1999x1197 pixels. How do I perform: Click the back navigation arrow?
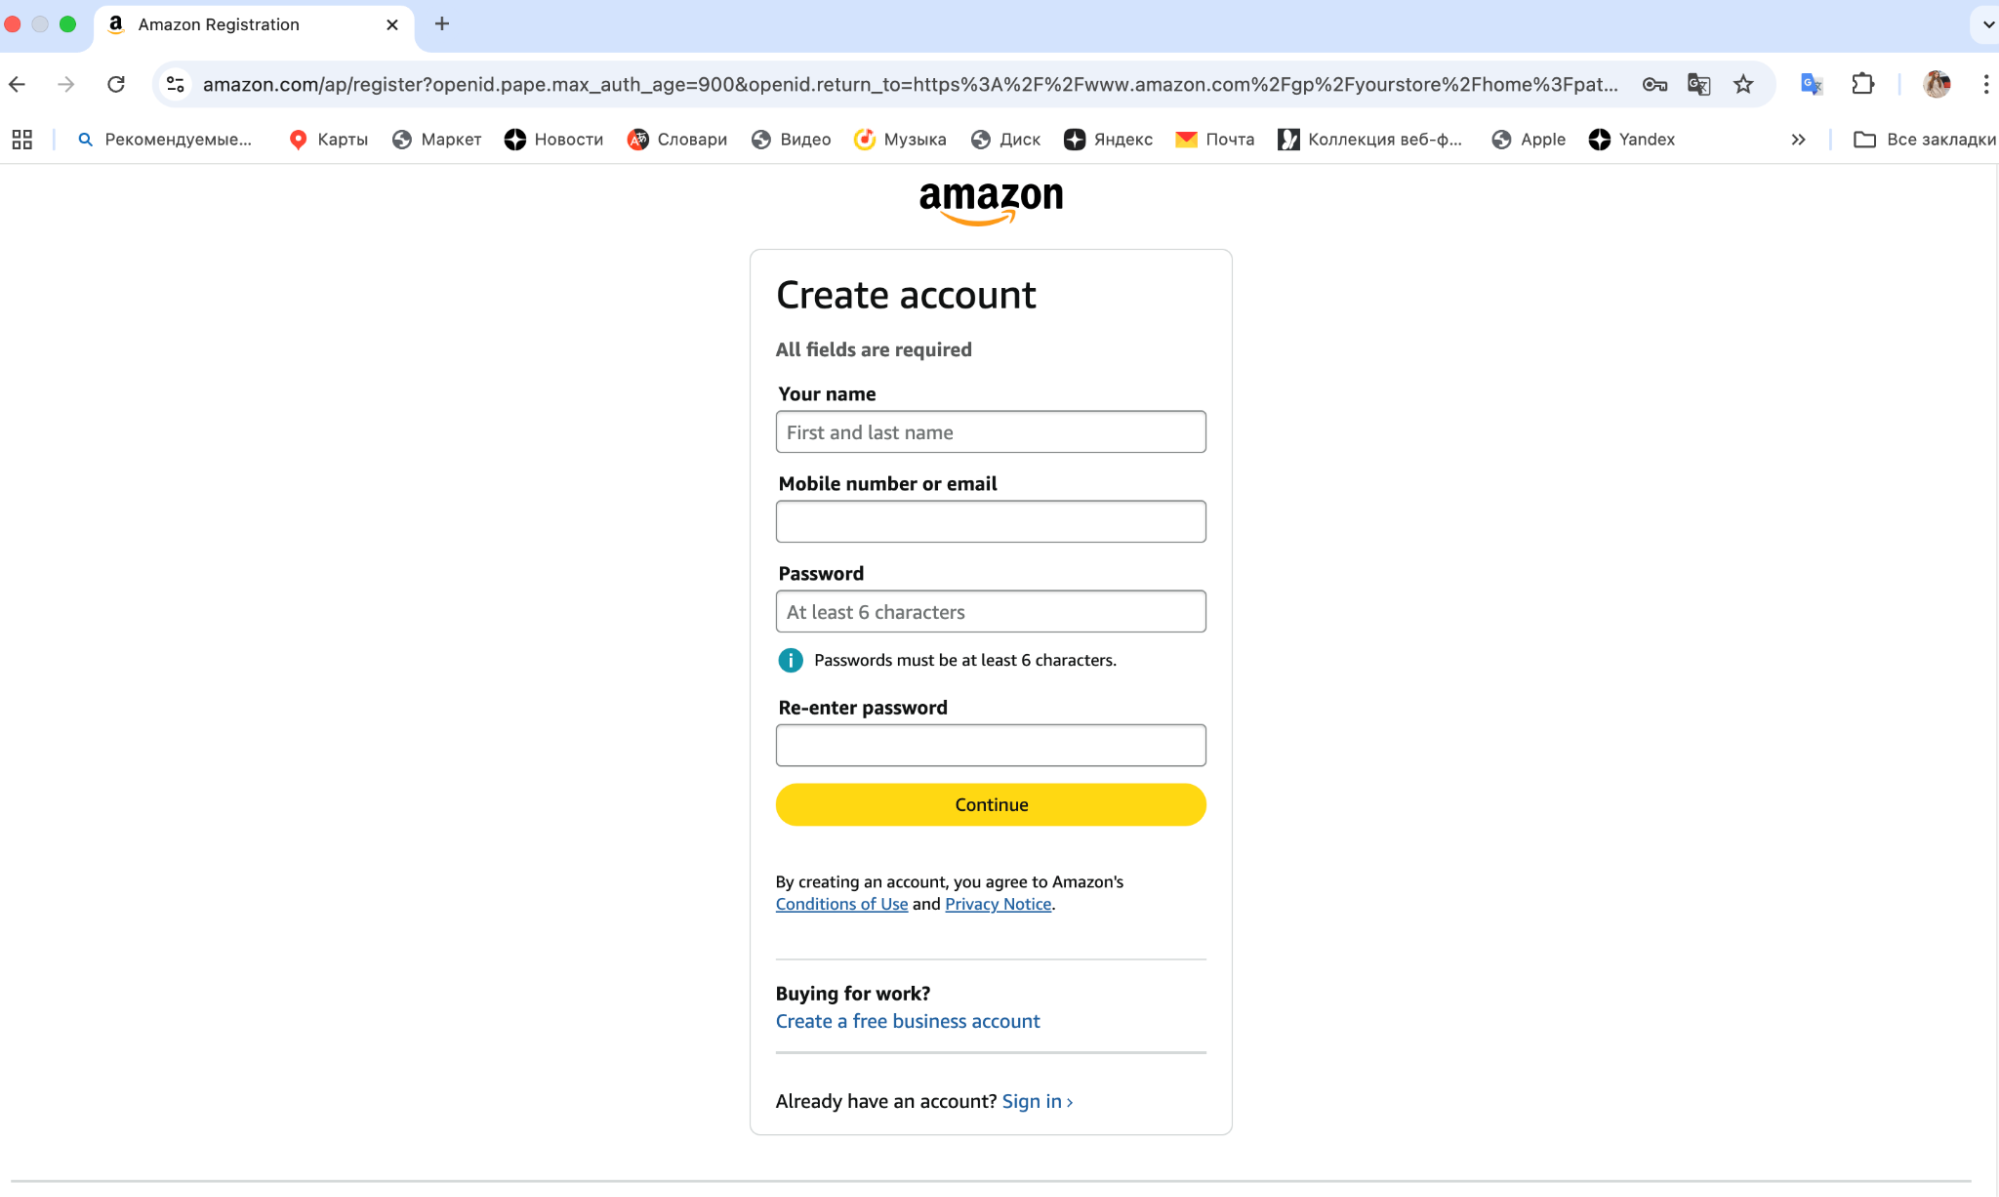pyautogui.click(x=18, y=84)
